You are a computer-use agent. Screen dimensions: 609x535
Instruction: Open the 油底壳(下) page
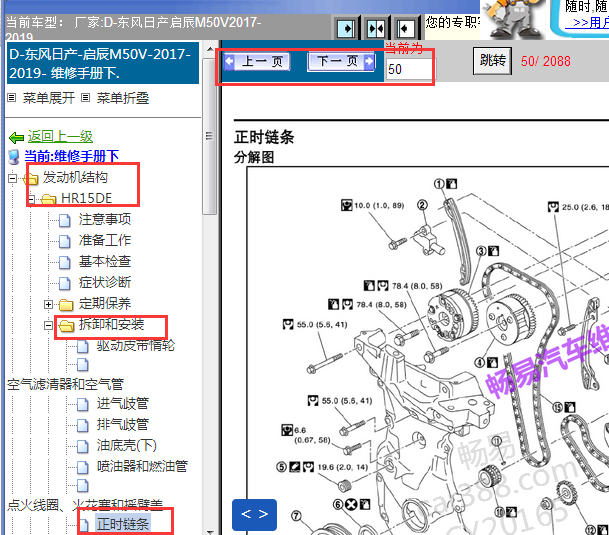click(x=127, y=445)
